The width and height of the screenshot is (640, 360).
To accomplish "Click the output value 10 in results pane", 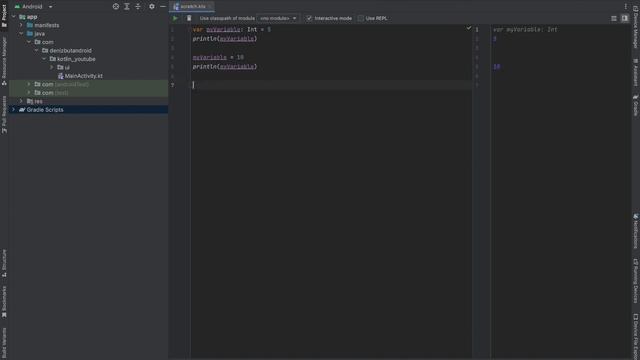I will [x=496, y=67].
